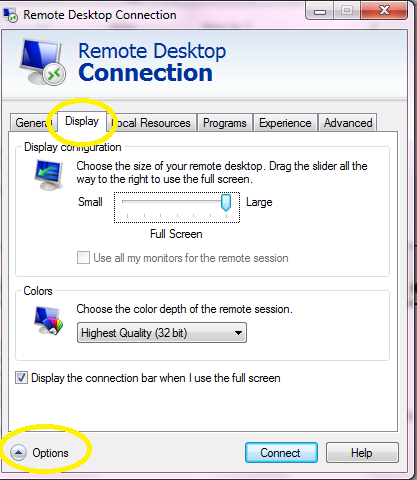Click the remote desktop size slider thumb
417x480 pixels.
[x=226, y=203]
